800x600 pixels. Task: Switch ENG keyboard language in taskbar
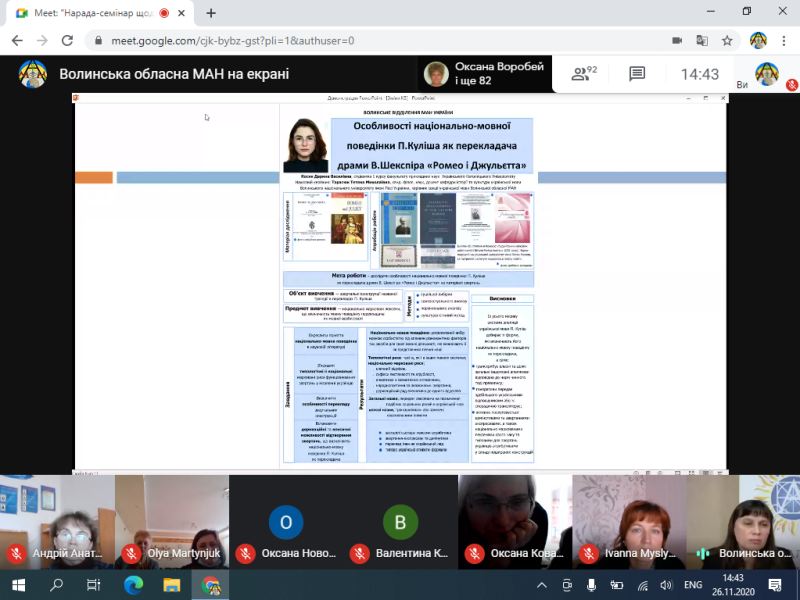(692, 585)
